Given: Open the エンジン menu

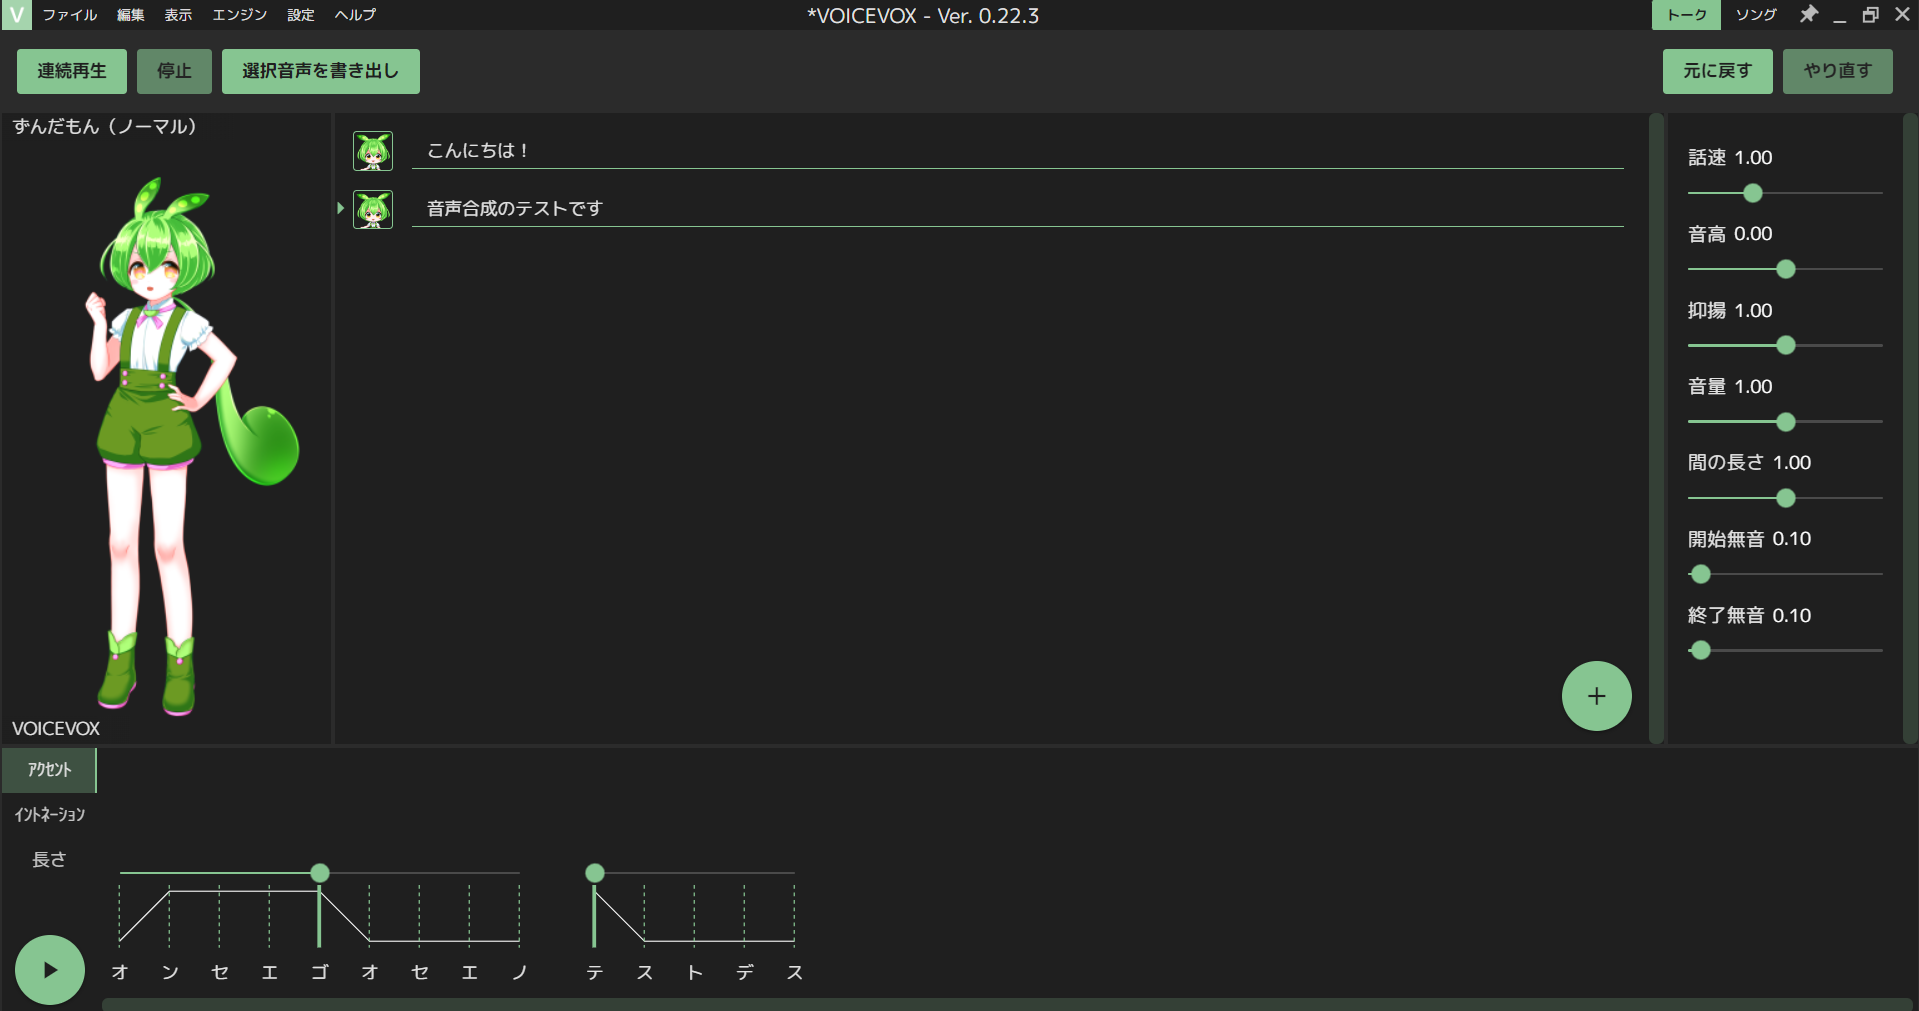Looking at the screenshot, I should [x=240, y=15].
